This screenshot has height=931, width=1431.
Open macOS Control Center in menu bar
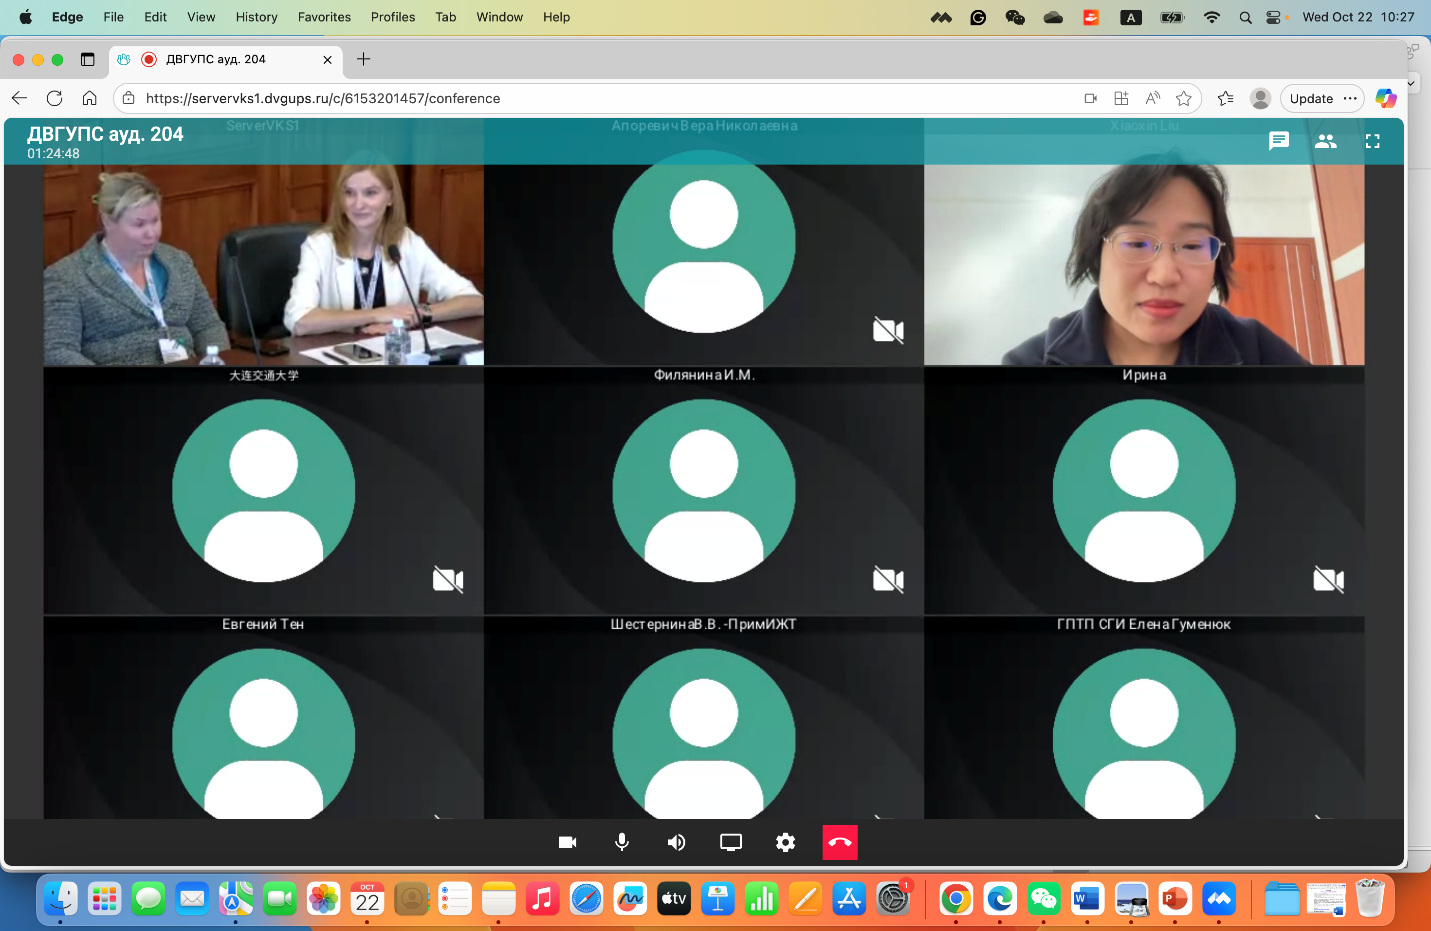click(x=1273, y=17)
